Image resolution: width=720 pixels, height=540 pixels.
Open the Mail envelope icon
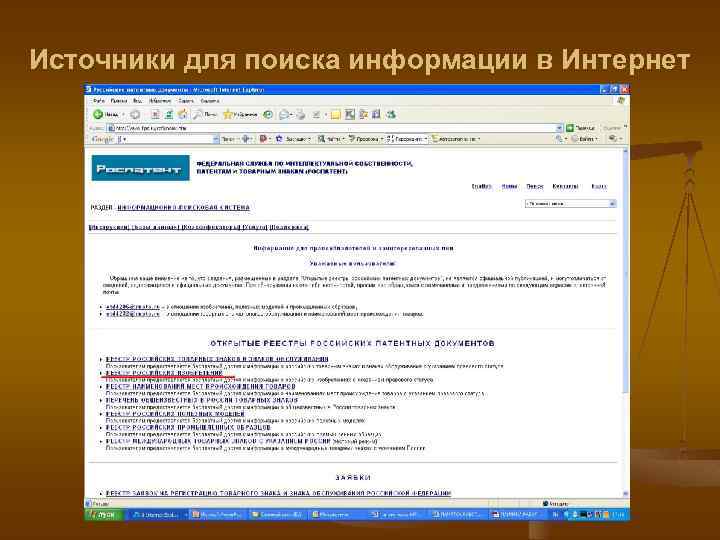coord(286,114)
